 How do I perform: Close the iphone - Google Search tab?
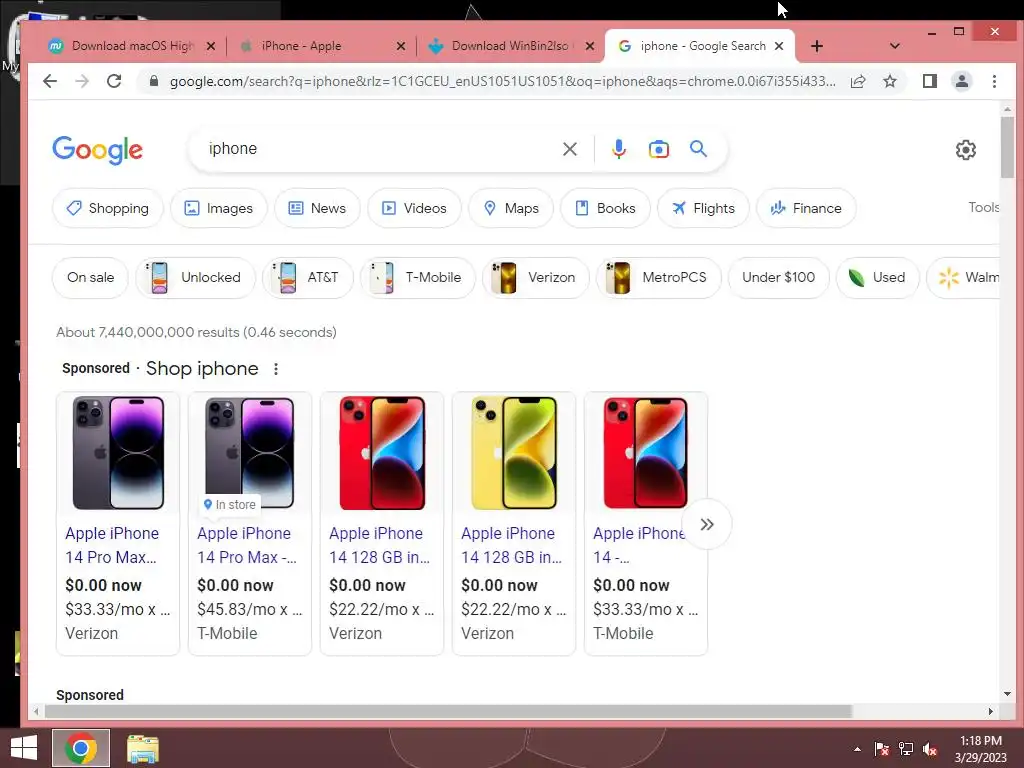[778, 46]
